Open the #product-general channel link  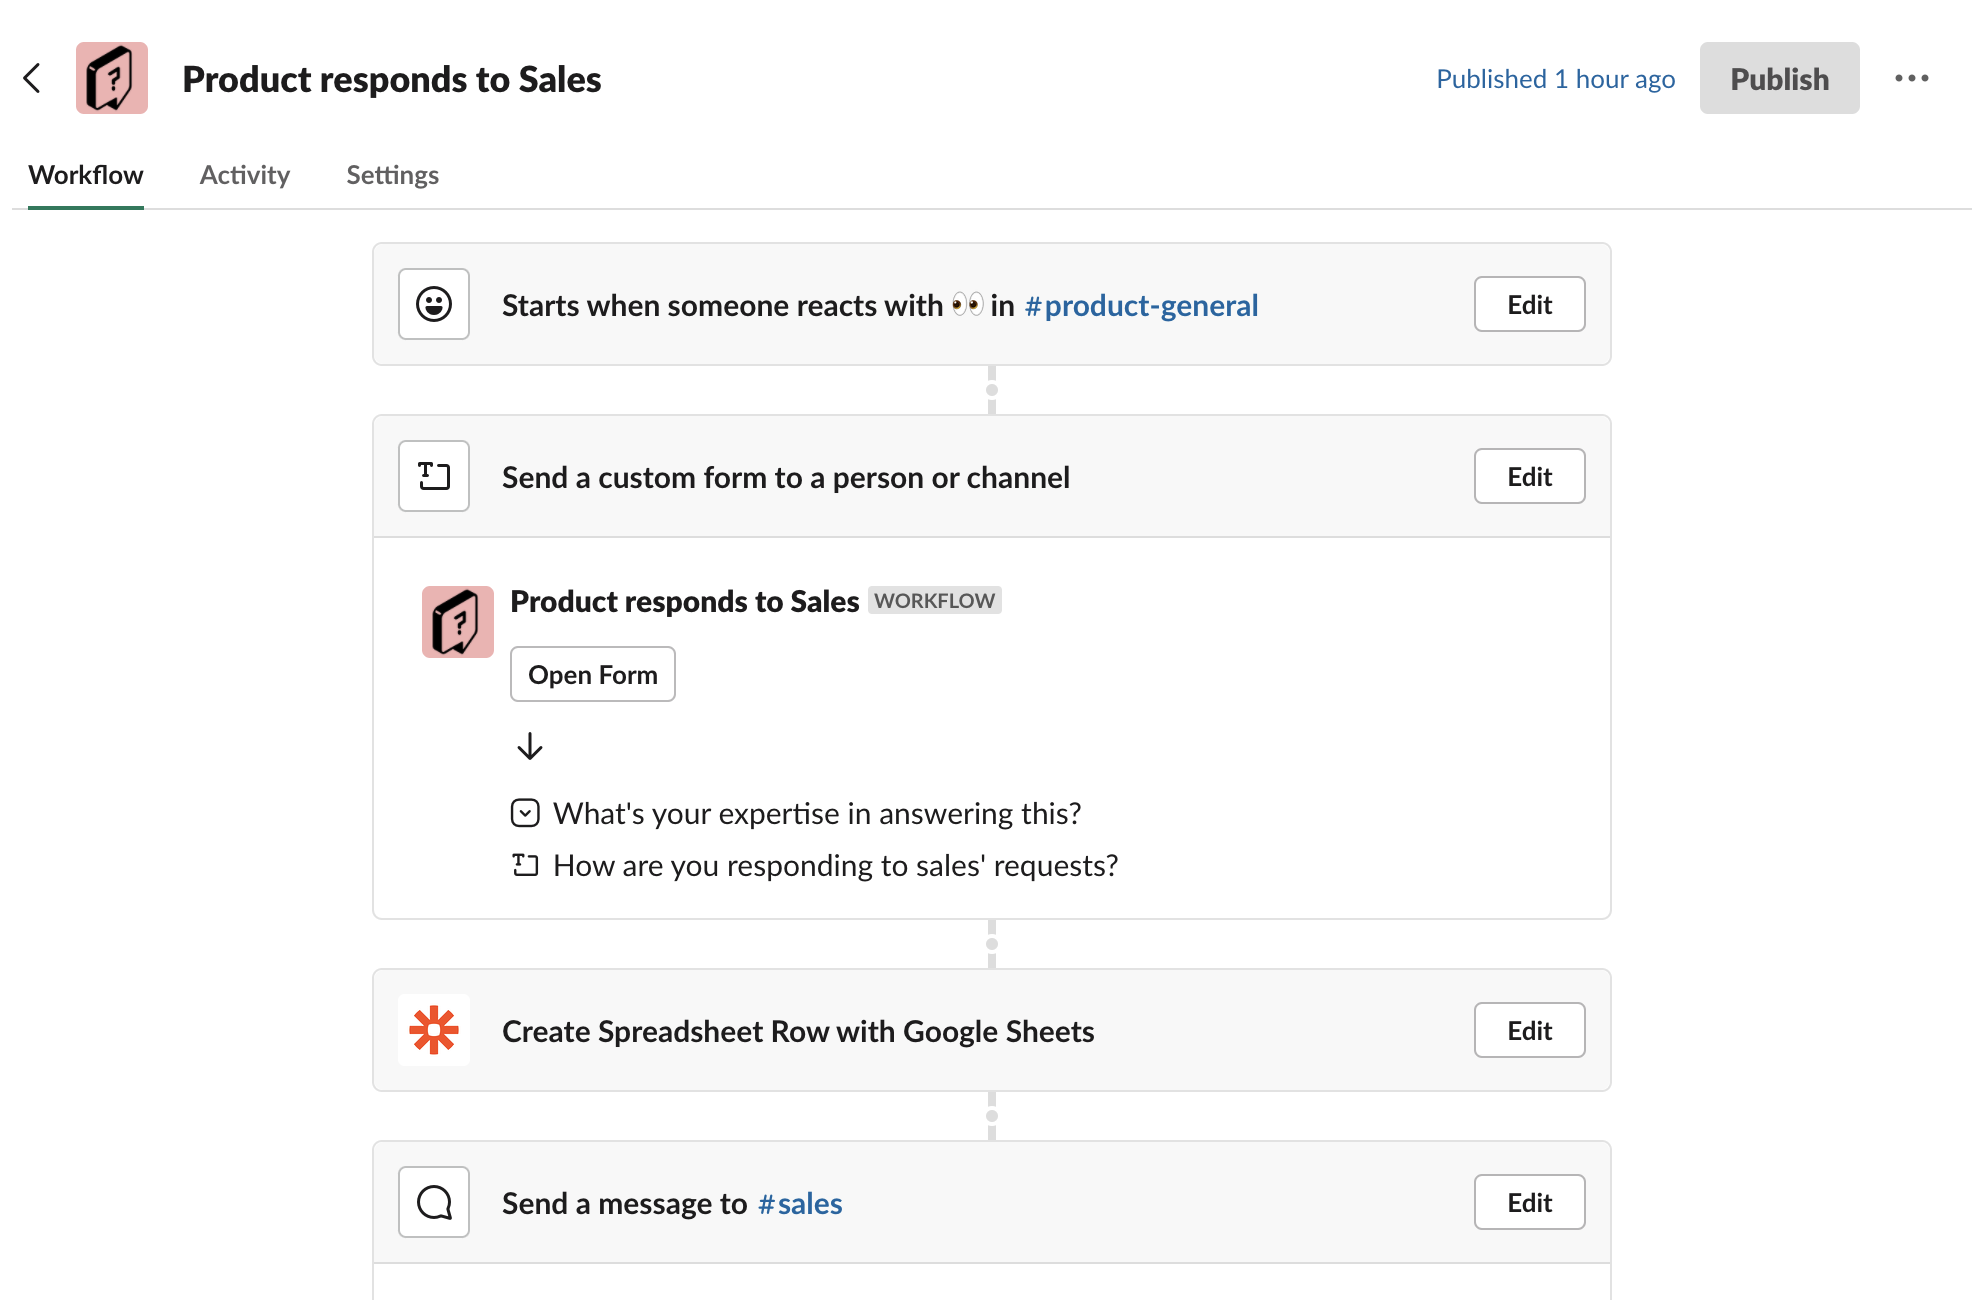click(1141, 305)
